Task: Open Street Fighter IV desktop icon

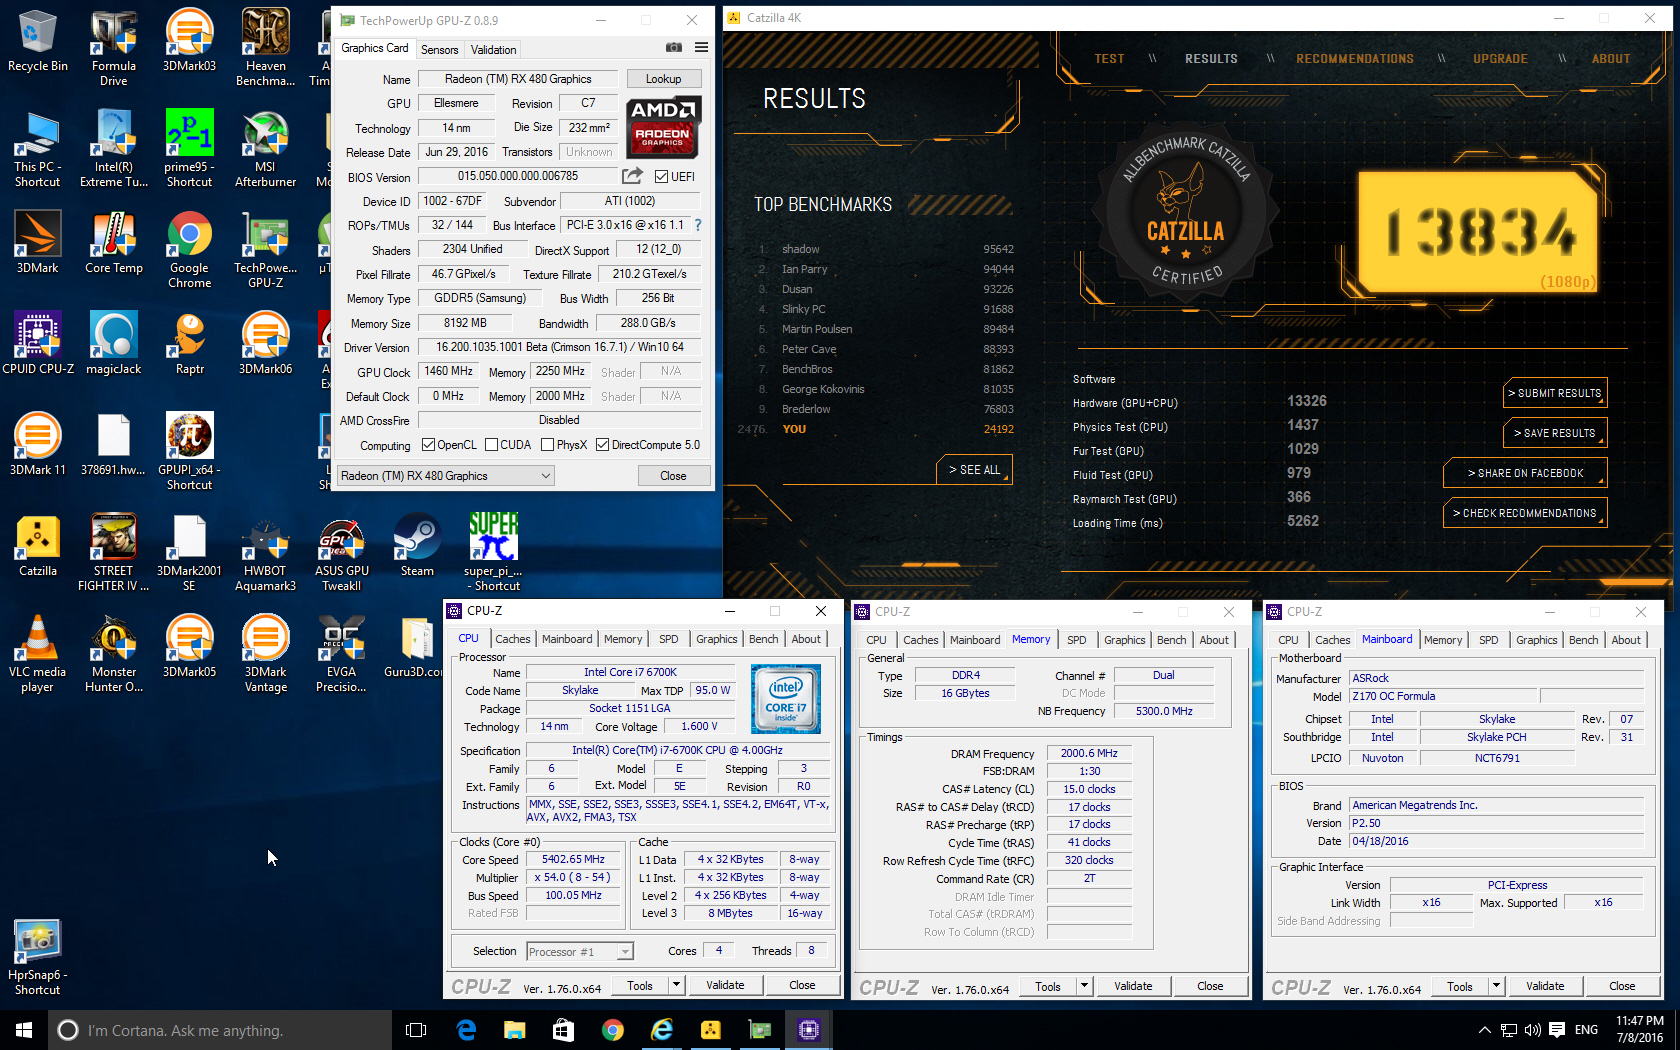Action: click(x=114, y=552)
